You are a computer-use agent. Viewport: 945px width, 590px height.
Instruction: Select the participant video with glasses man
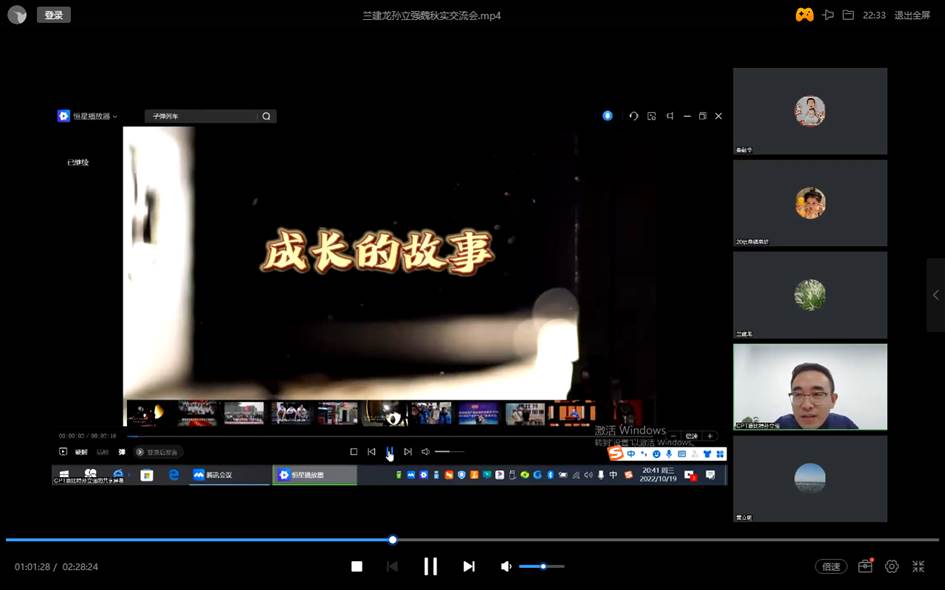pos(810,387)
